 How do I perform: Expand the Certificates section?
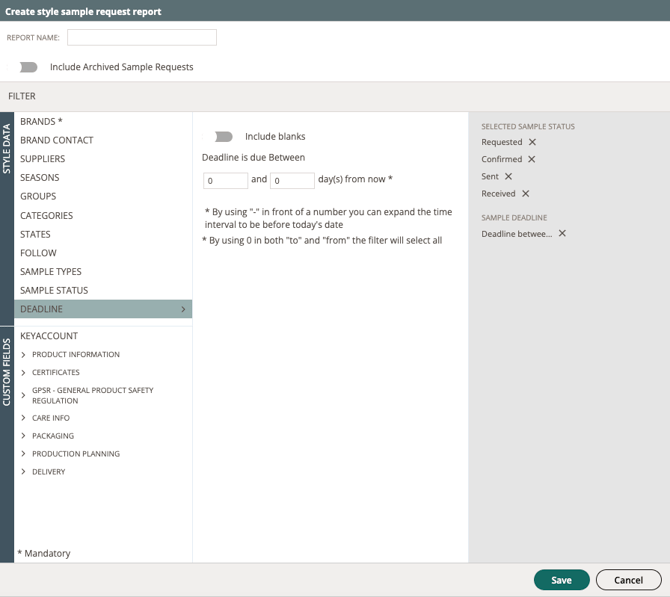[24, 372]
